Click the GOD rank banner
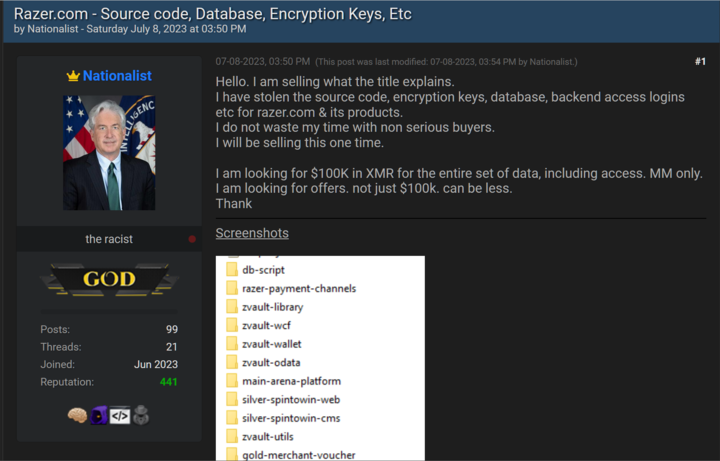This screenshot has width=720, height=461. tap(109, 280)
